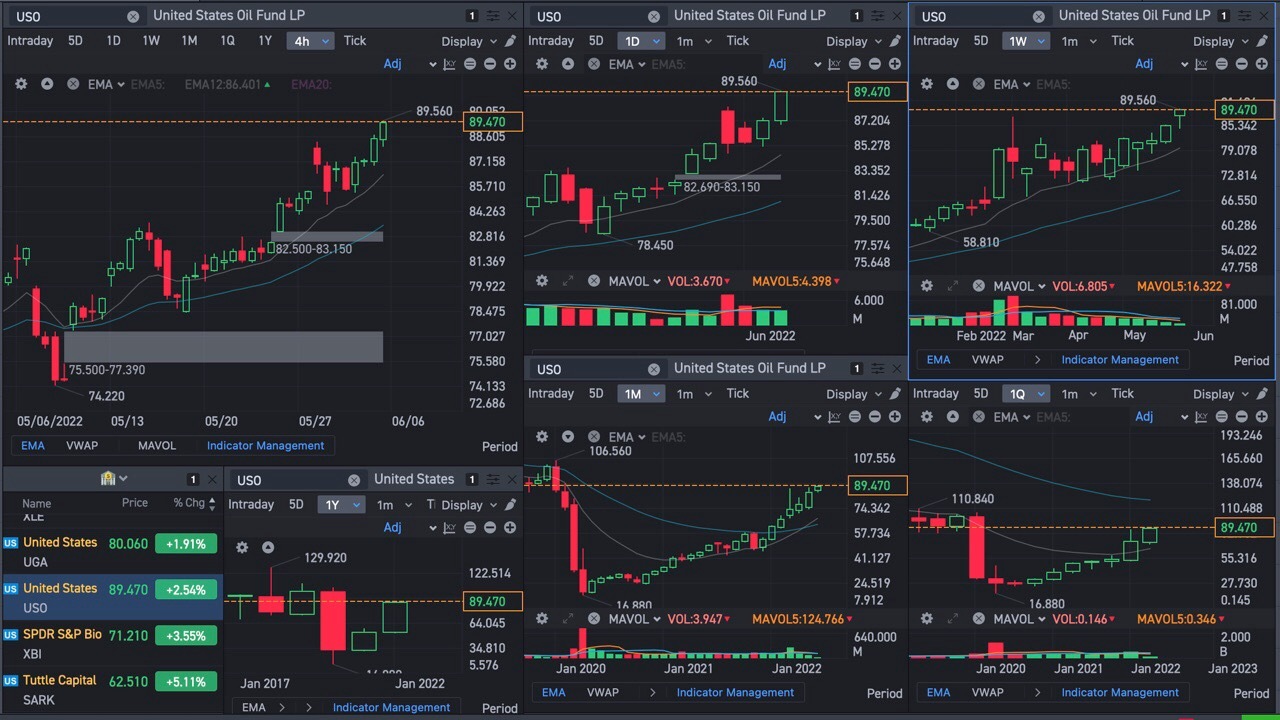1280x720 pixels.
Task: Sort watchlist by the % Chg column
Action: (188, 503)
